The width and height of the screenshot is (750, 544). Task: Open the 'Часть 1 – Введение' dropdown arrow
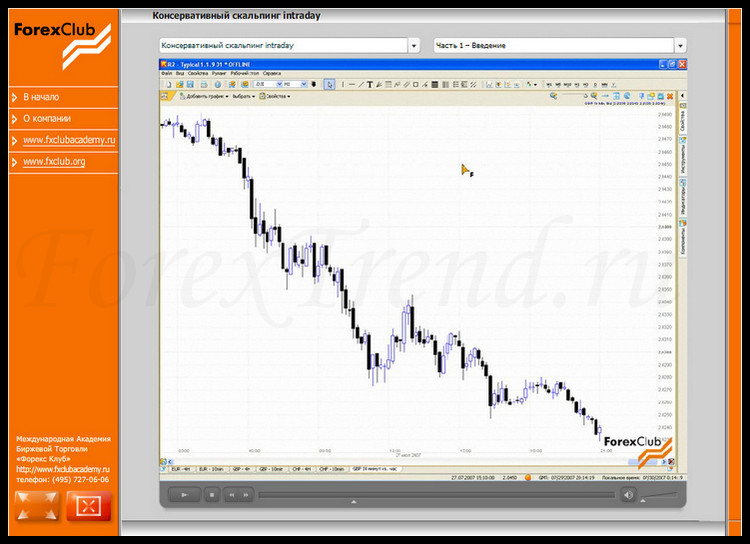pos(680,45)
